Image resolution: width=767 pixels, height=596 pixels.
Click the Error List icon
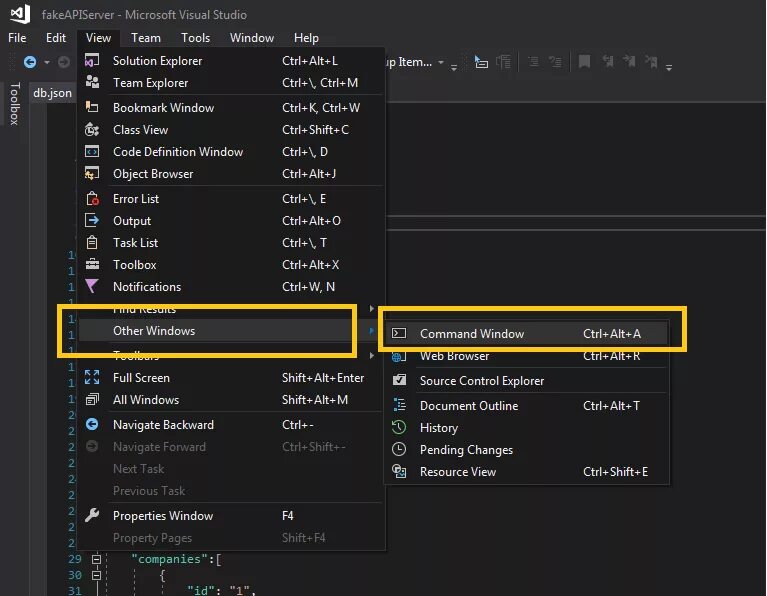(x=92, y=199)
